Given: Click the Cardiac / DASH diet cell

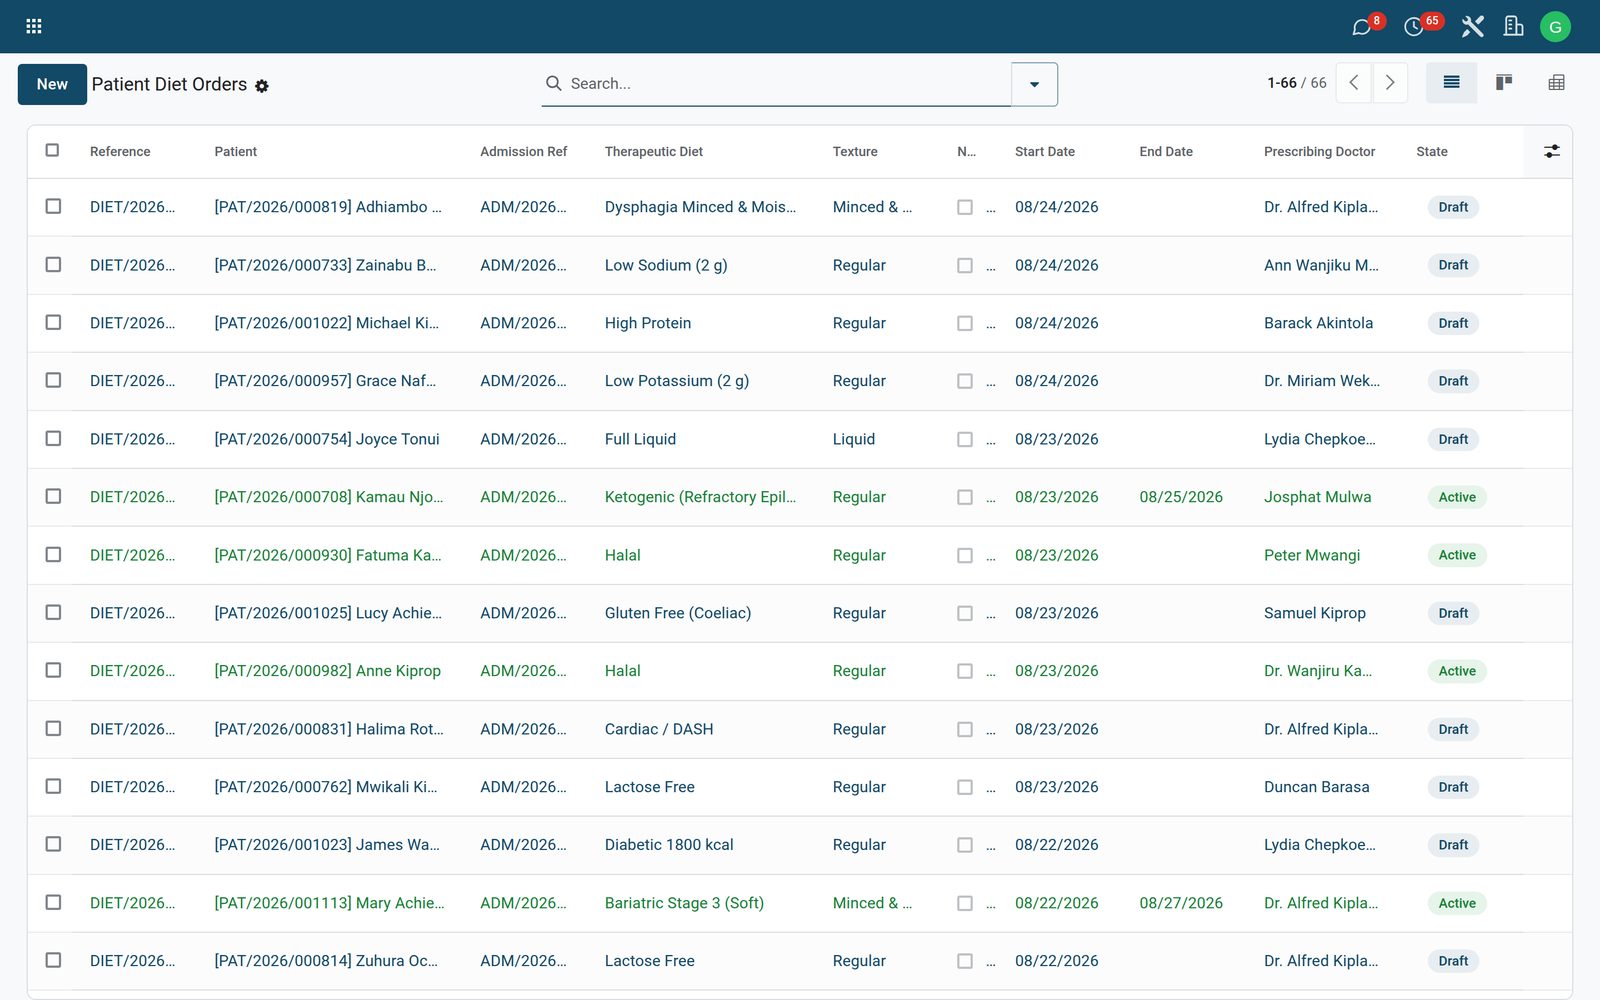Looking at the screenshot, I should [659, 729].
